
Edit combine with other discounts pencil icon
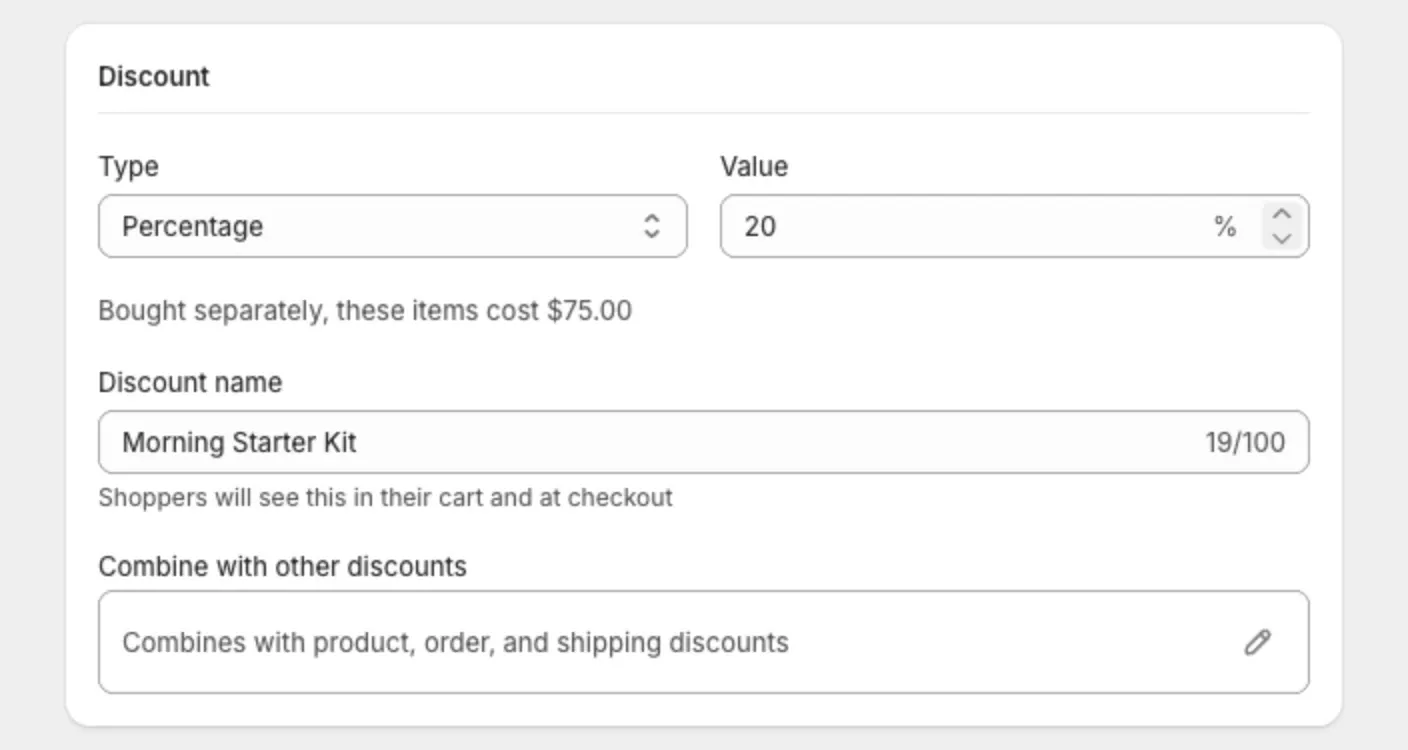pyautogui.click(x=1257, y=642)
